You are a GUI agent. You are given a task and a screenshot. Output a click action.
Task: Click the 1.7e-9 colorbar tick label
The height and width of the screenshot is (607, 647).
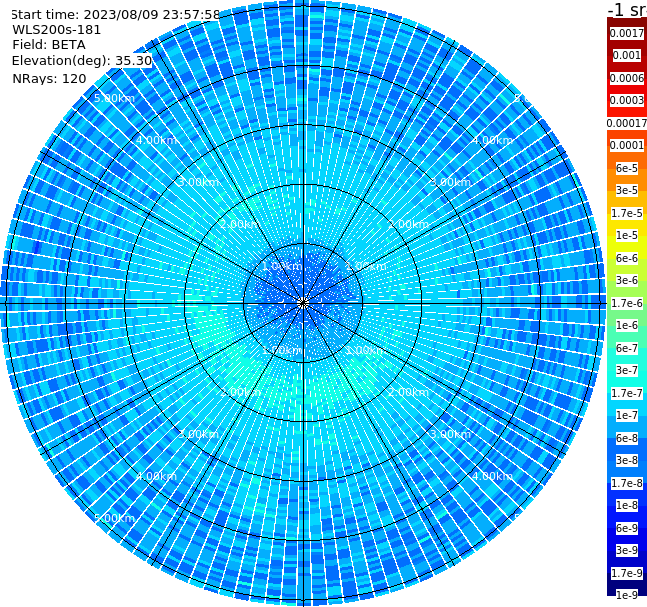627,573
